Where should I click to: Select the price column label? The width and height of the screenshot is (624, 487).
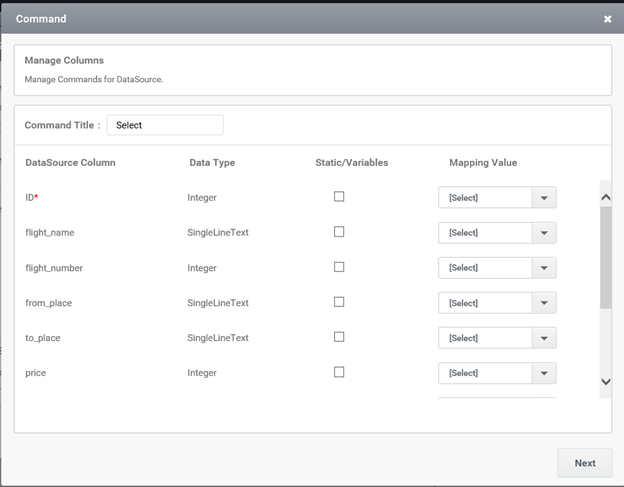pos(35,373)
